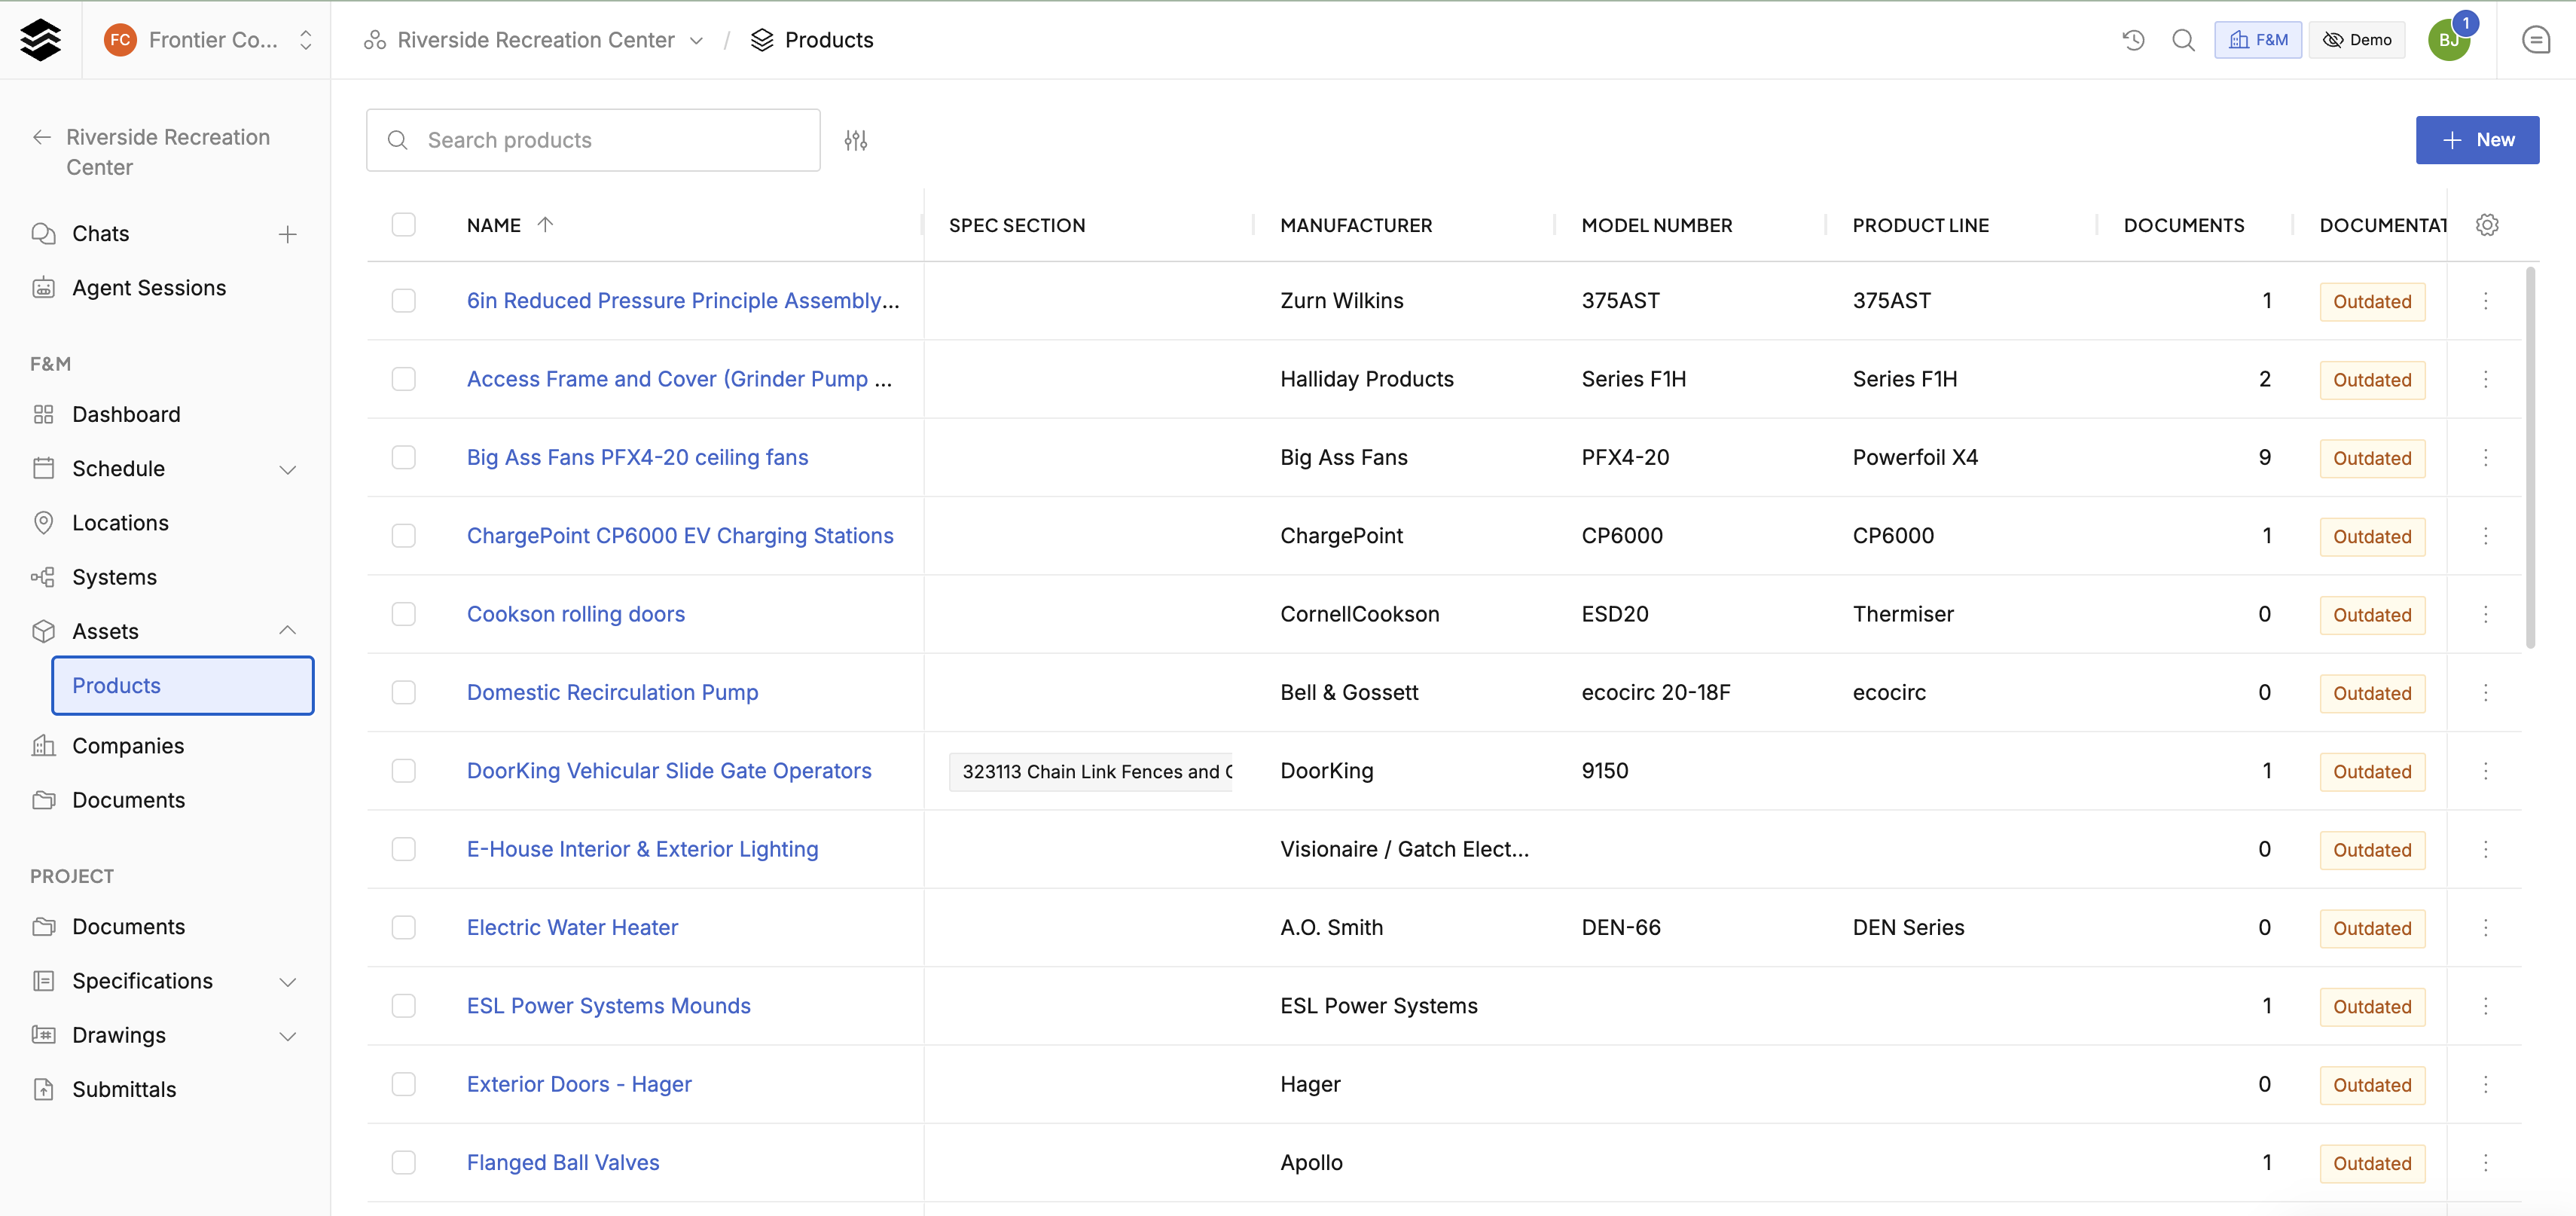Collapse the Assets sidebar section
Screen dimensions: 2576x1216
point(287,631)
